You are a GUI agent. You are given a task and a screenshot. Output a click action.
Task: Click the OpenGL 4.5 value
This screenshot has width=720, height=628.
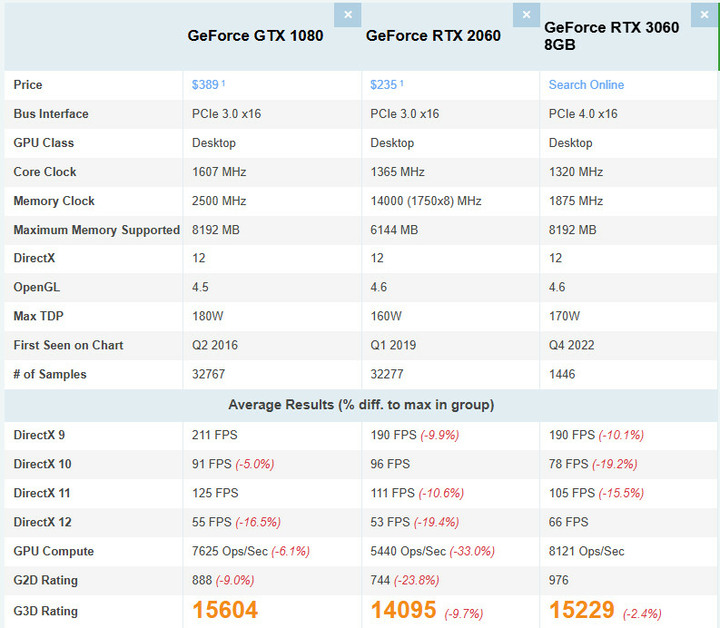200,287
